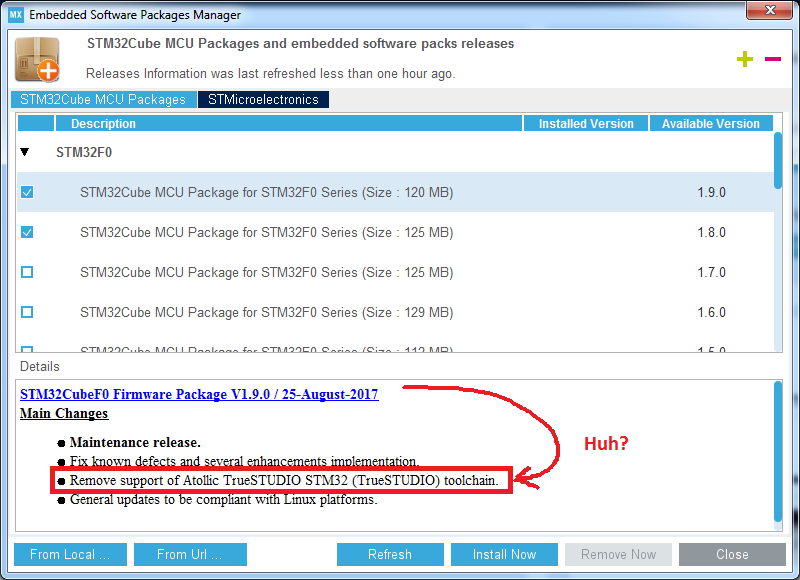This screenshot has width=800, height=580.
Task: Click the Close button at the bottom
Action: (732, 554)
